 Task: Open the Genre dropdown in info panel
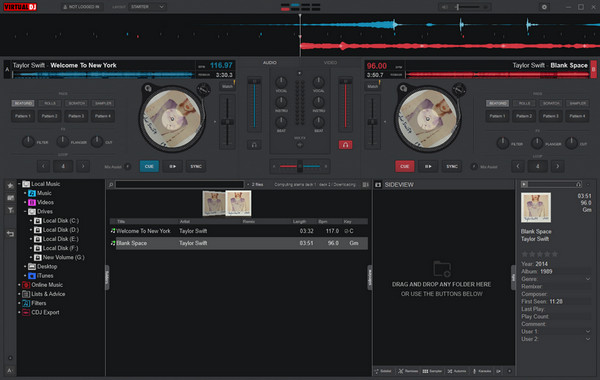coord(588,279)
